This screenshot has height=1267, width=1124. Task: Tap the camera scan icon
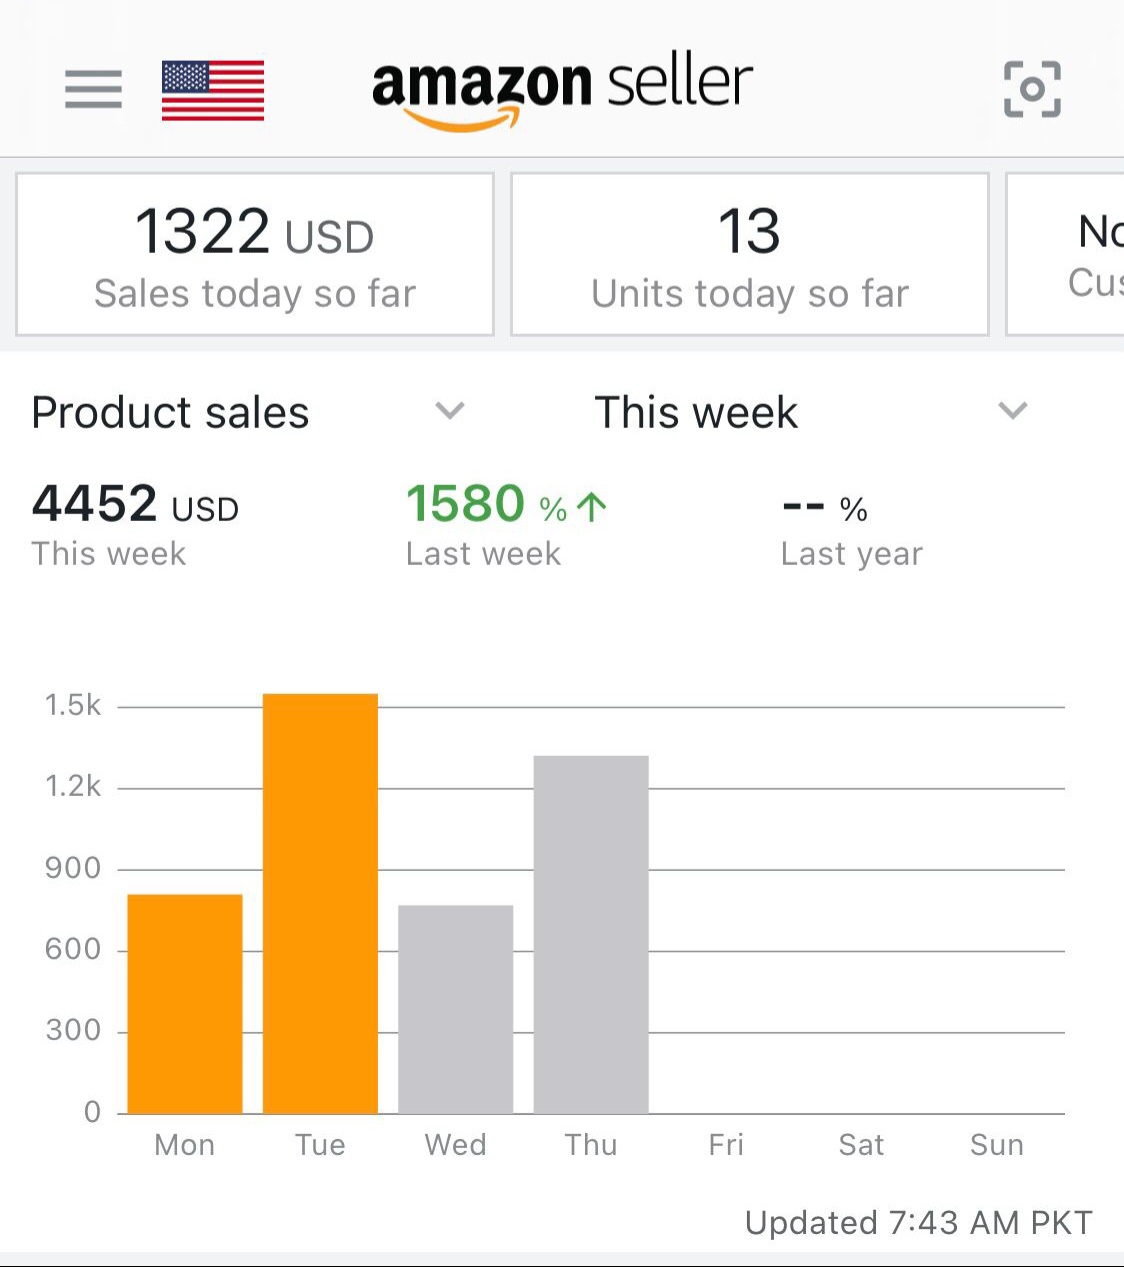tap(1032, 89)
